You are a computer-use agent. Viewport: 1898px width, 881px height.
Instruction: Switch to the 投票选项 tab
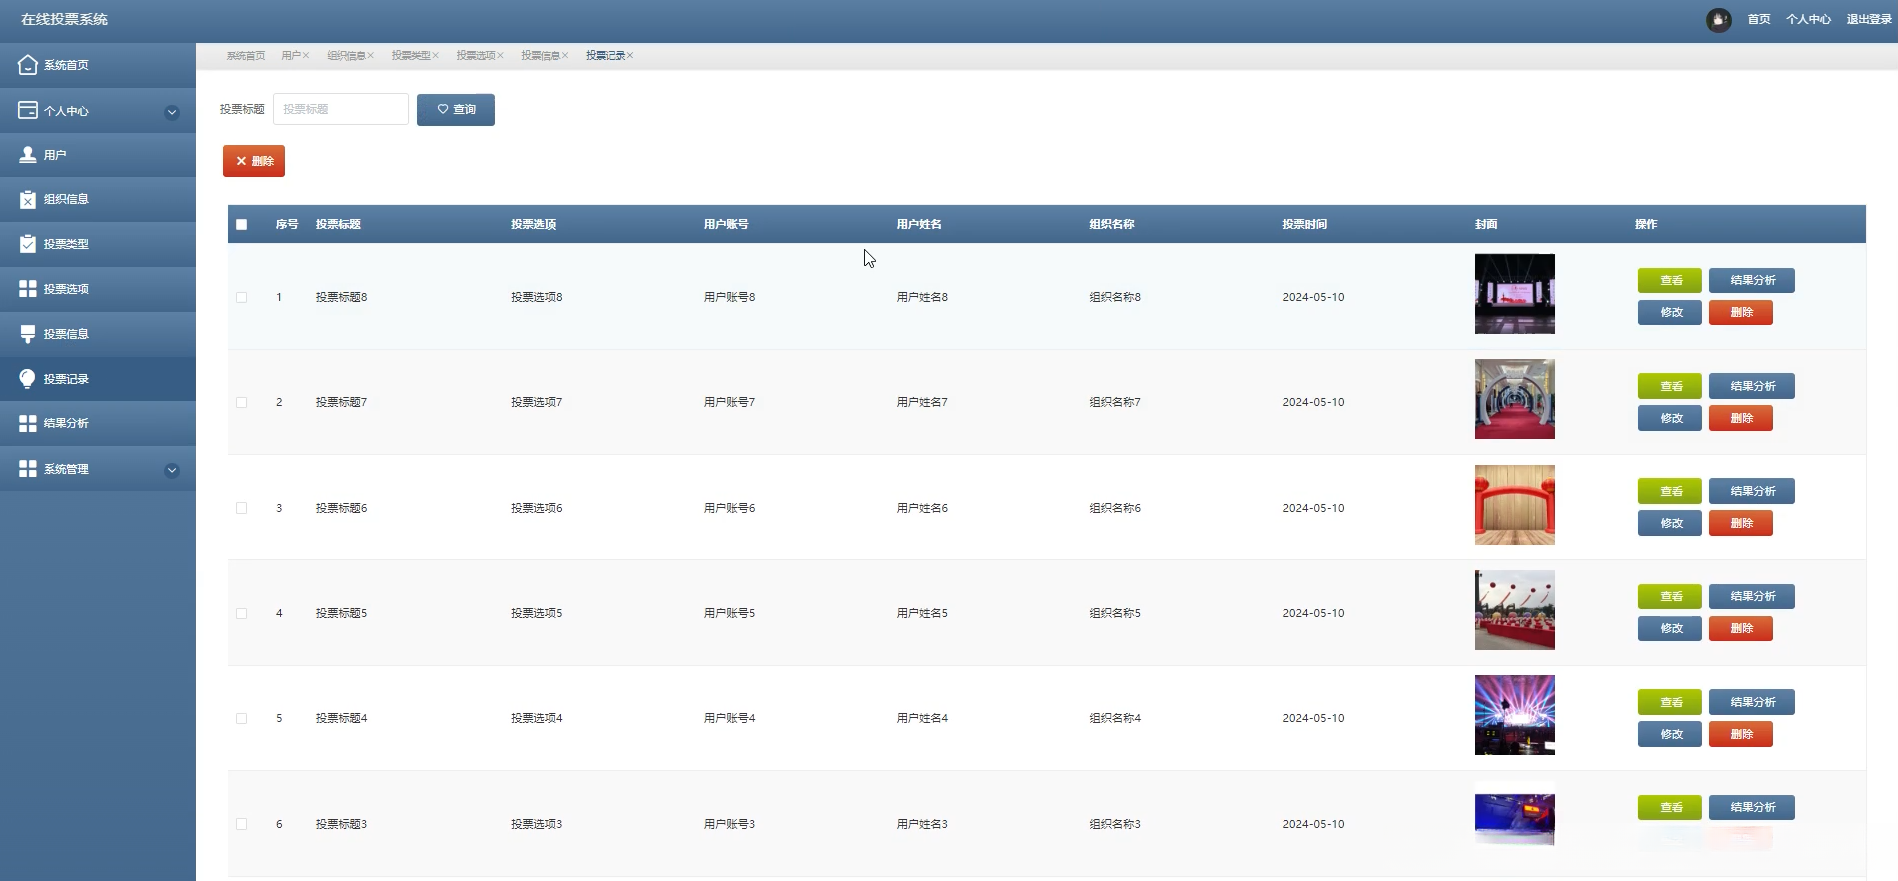click(x=476, y=56)
